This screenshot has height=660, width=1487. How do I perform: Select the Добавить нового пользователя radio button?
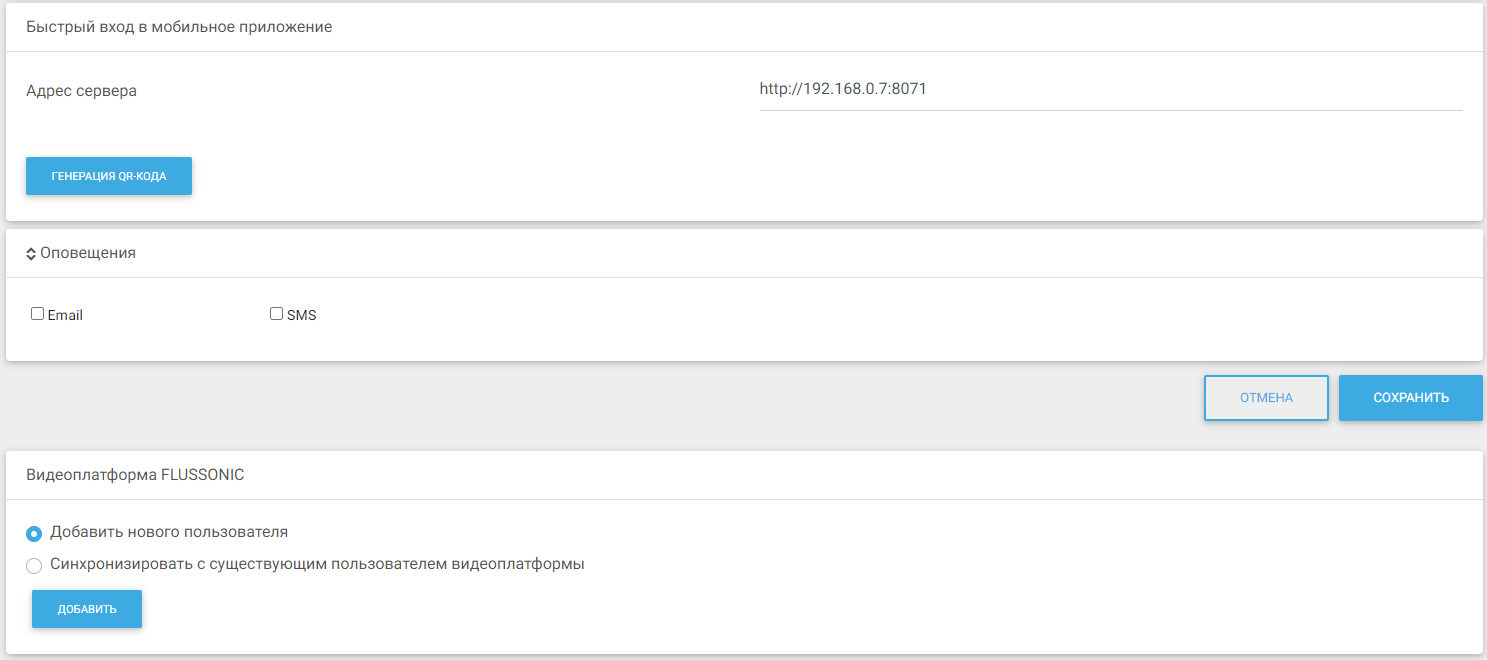click(34, 534)
